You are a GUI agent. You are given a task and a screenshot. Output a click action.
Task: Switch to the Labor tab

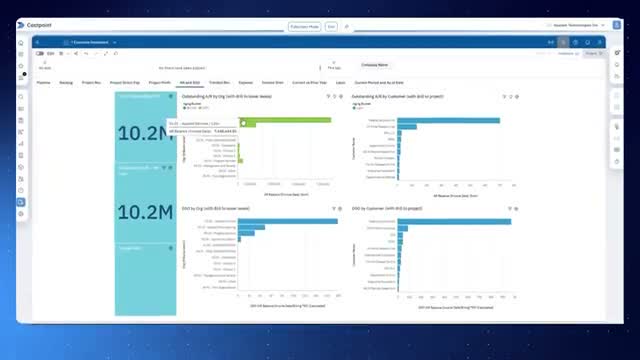pos(340,82)
